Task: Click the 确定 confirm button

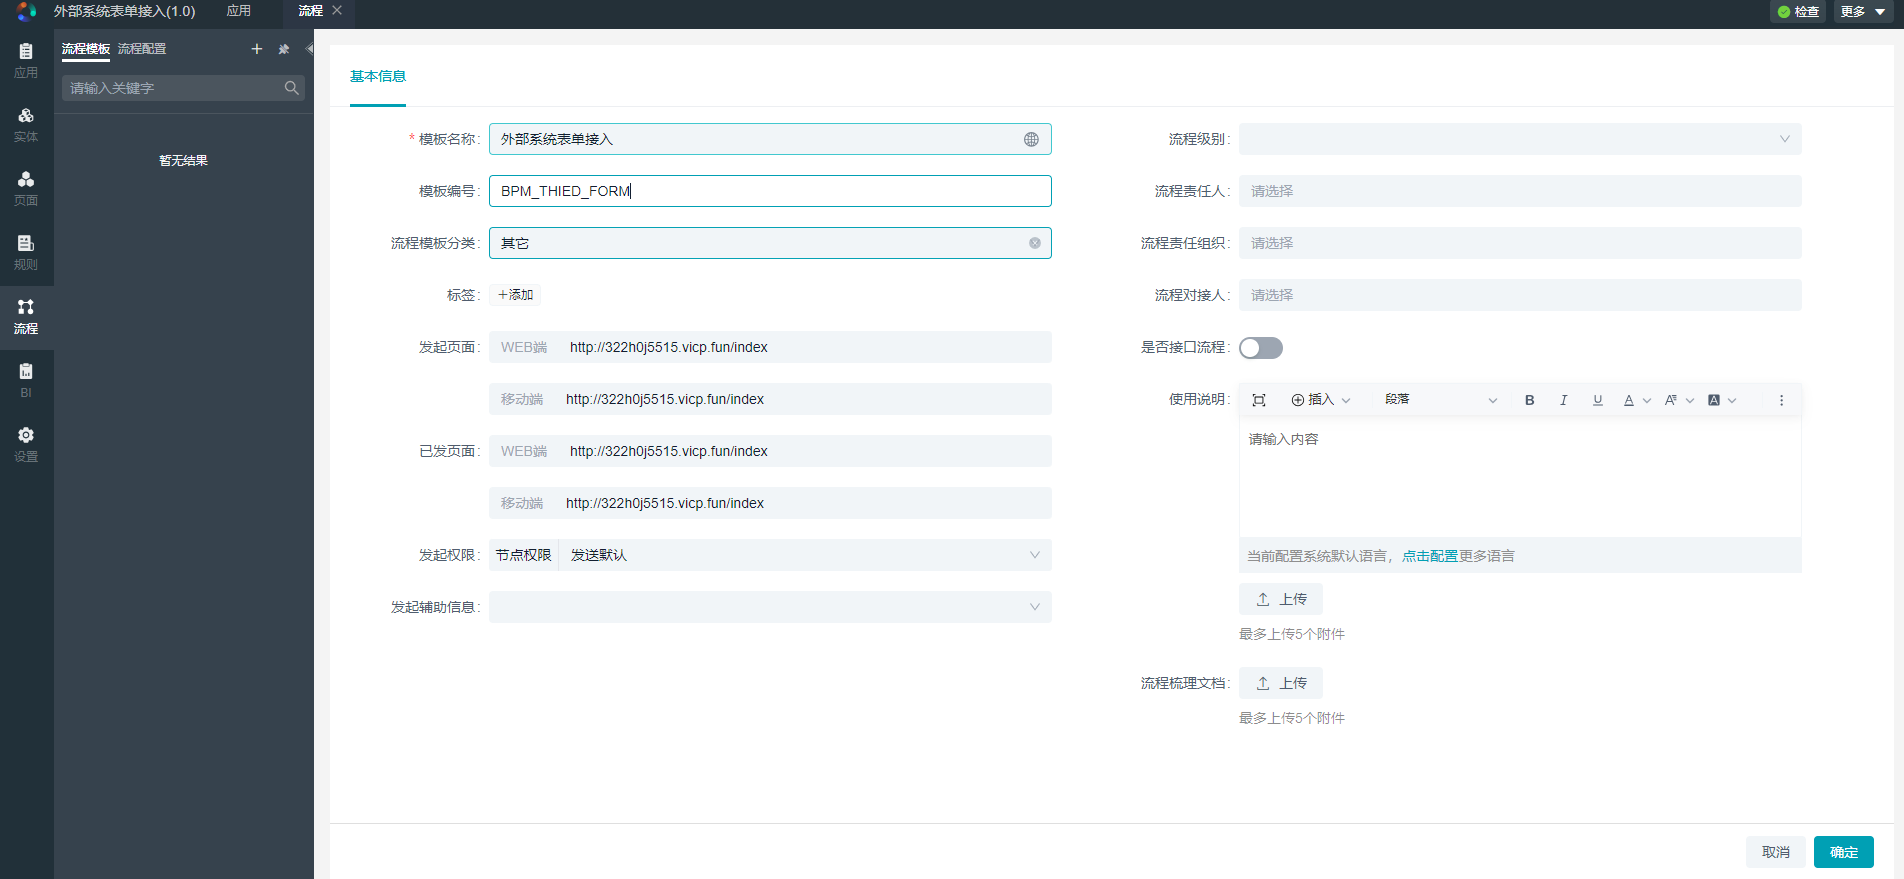Action: [1843, 852]
